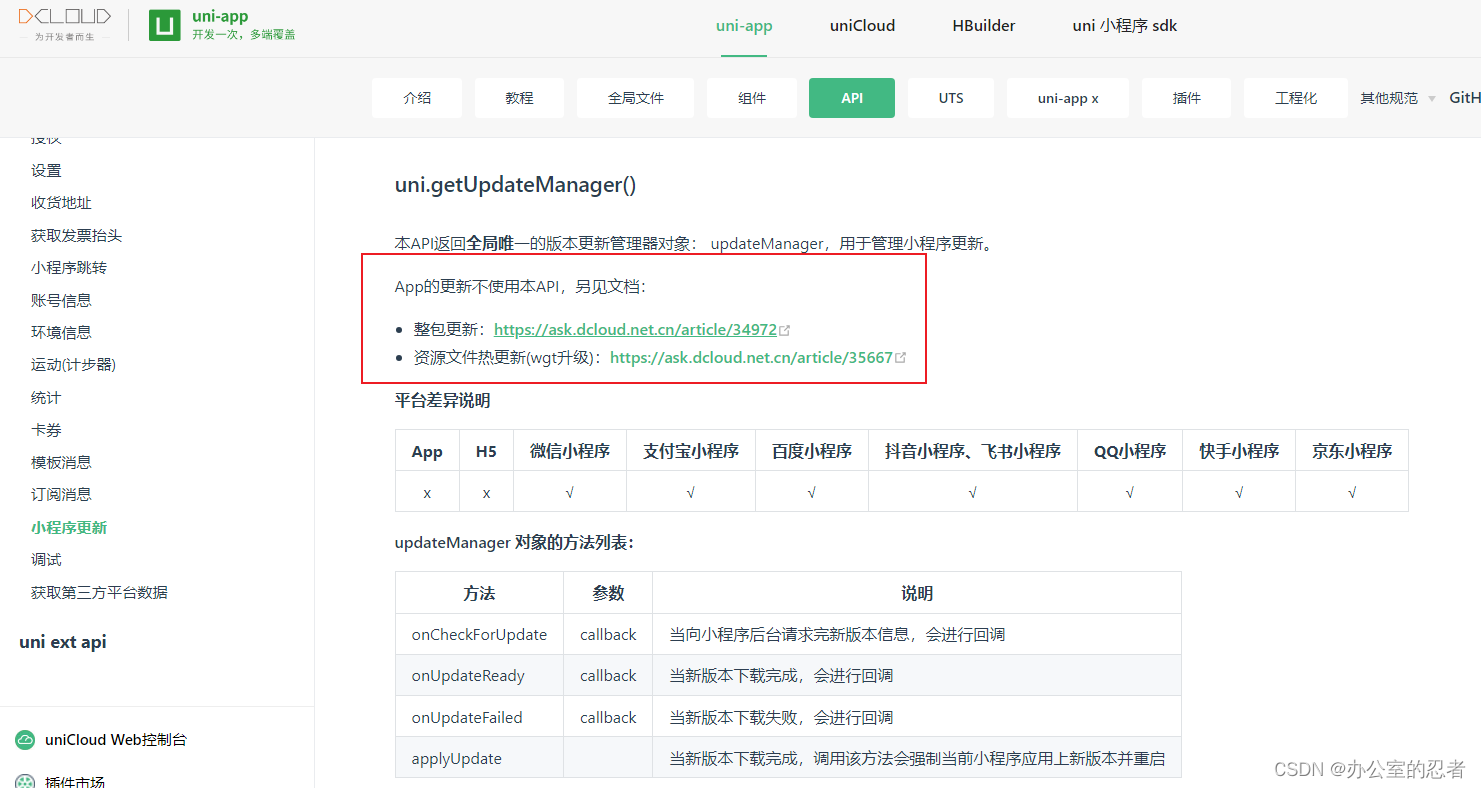Open 收货地址 in the sidebar

click(61, 203)
